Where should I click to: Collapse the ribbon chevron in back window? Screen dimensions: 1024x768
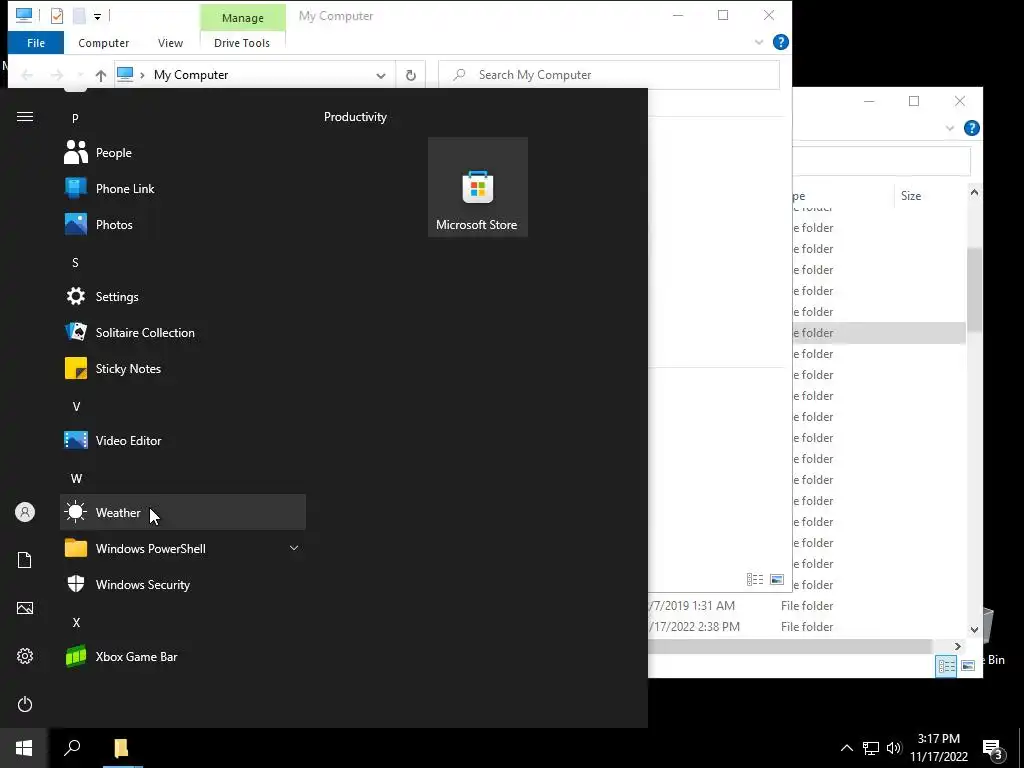[x=950, y=128]
